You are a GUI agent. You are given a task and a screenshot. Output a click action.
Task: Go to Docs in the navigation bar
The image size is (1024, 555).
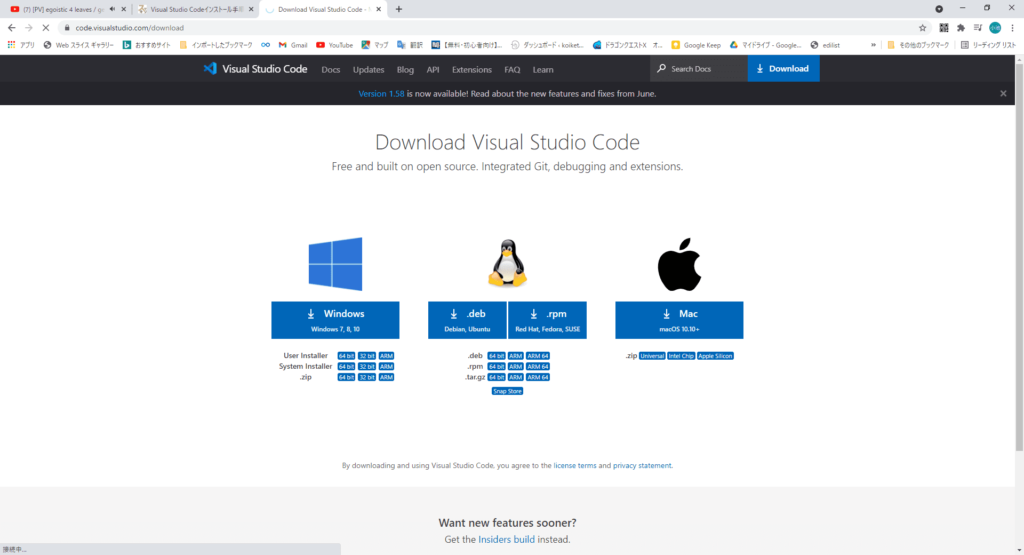pyautogui.click(x=331, y=69)
